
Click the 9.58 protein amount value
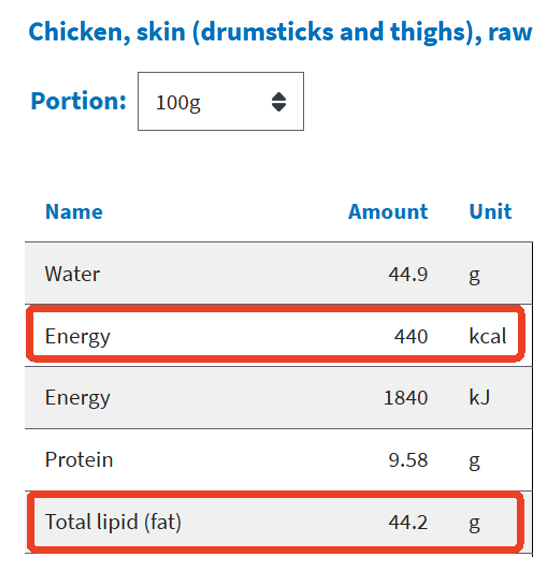[408, 460]
